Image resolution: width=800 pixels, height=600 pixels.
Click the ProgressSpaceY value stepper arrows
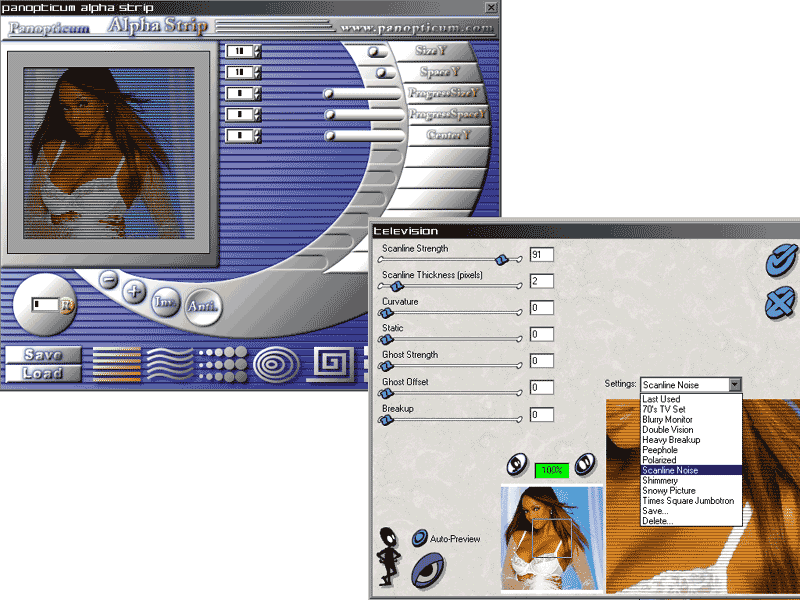[x=257, y=114]
